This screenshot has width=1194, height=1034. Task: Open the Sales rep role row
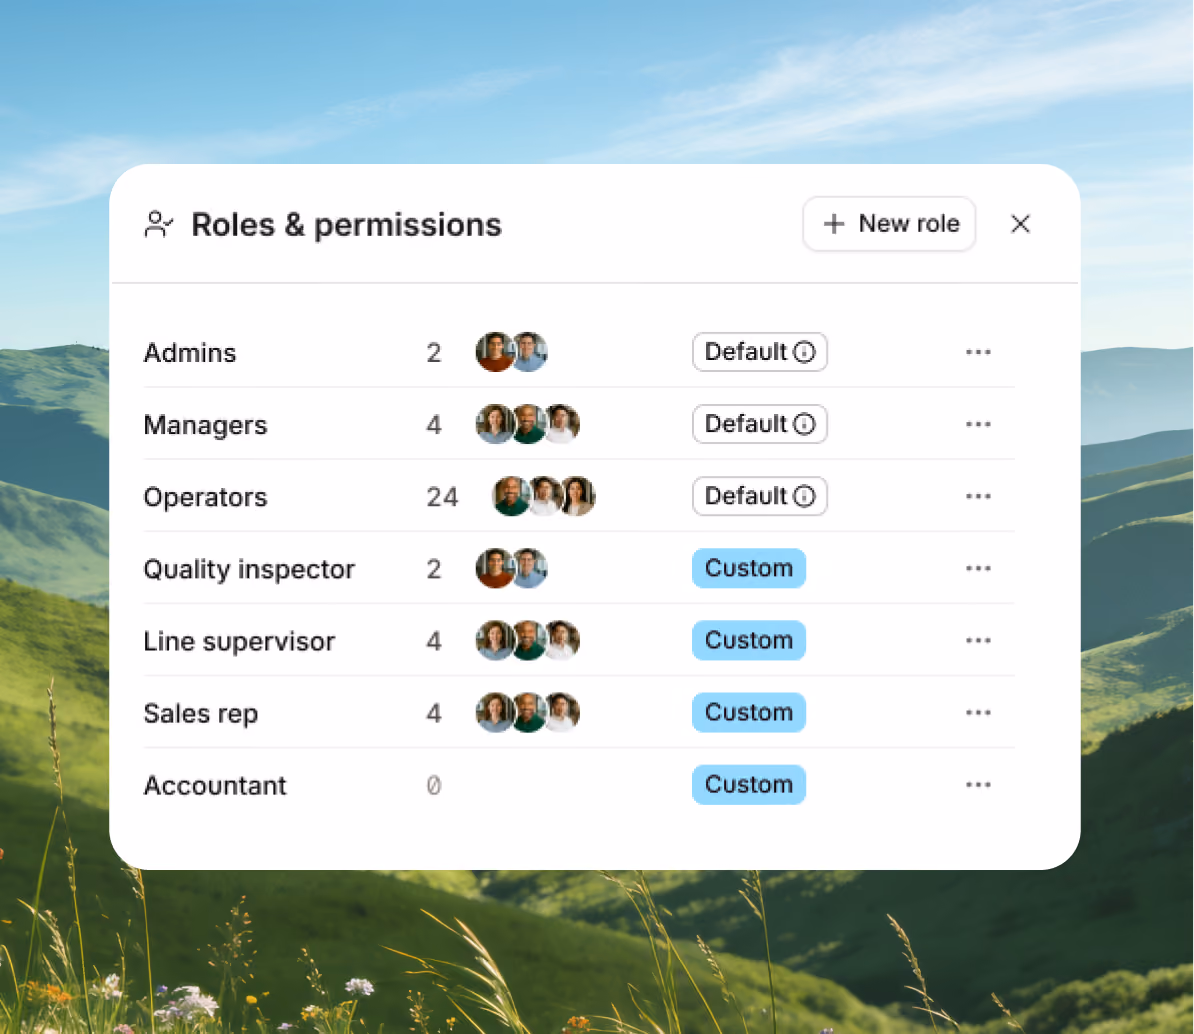click(x=579, y=713)
